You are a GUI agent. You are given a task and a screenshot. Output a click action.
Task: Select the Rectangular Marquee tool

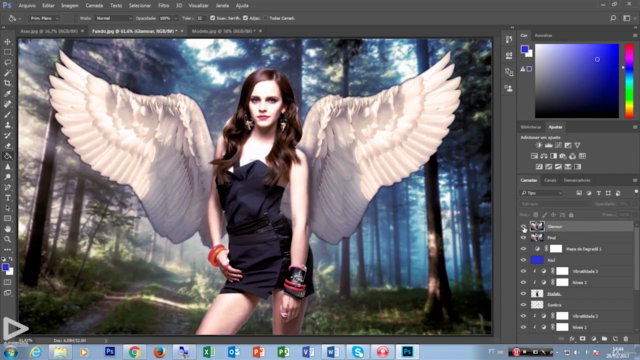click(8, 52)
